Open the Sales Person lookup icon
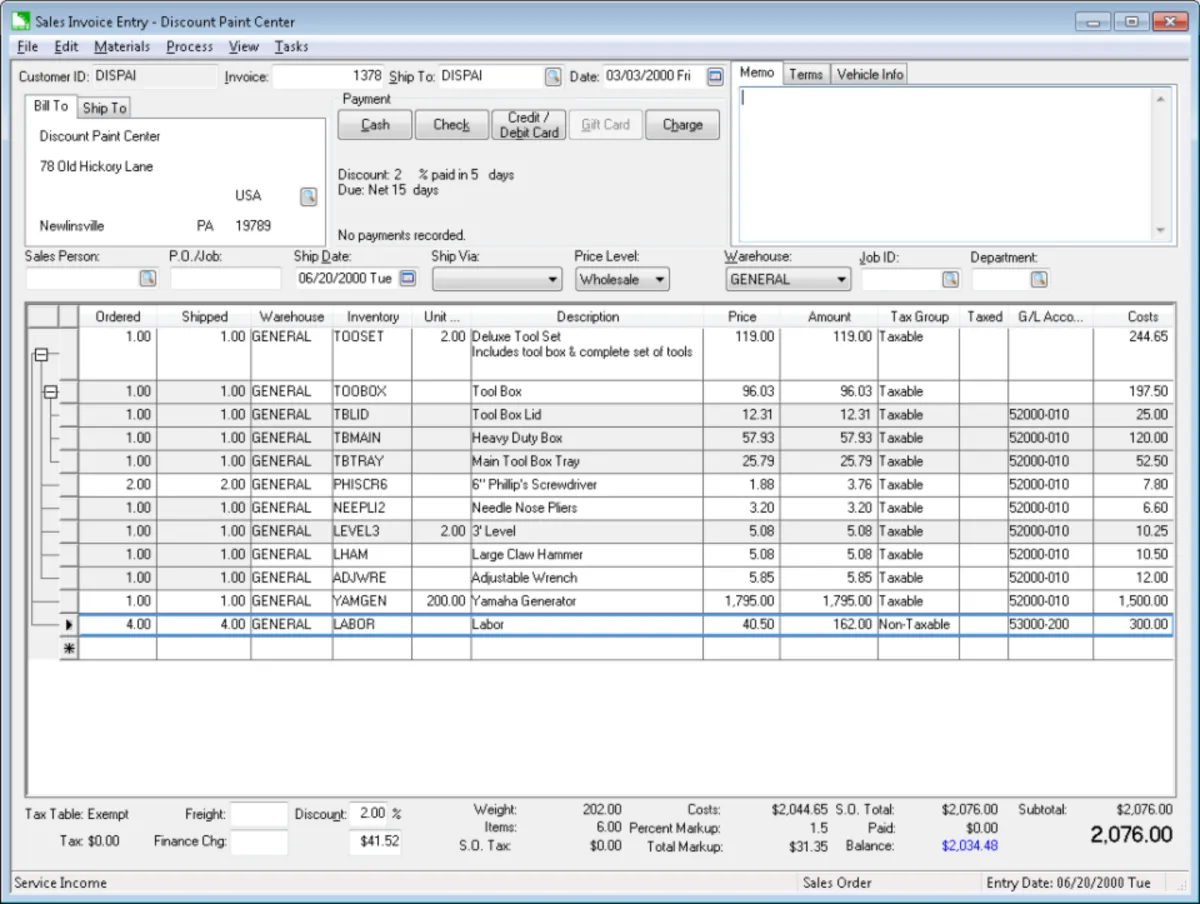 pyautogui.click(x=147, y=279)
